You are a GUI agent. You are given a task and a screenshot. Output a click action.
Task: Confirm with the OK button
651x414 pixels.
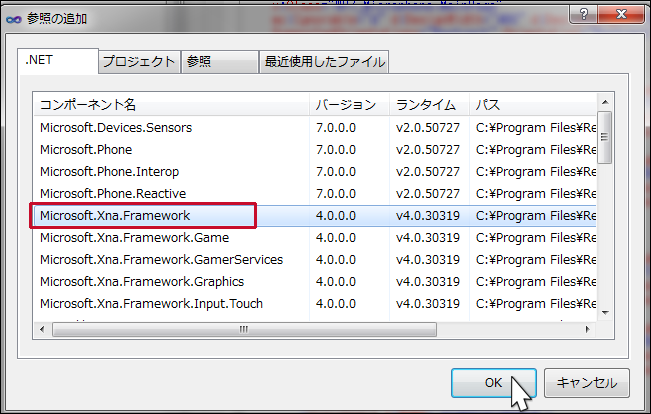(494, 382)
